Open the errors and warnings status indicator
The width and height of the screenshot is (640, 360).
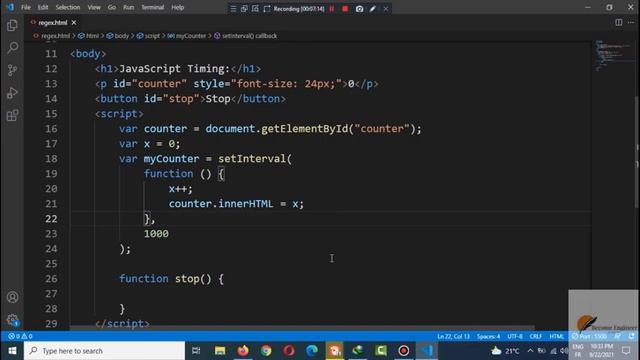(20, 336)
